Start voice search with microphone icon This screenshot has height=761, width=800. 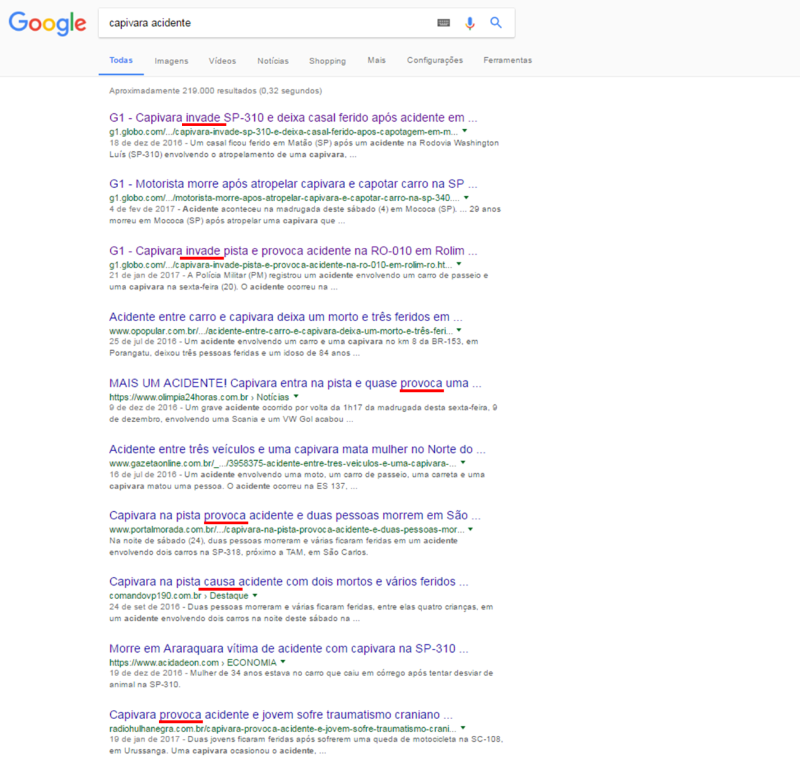point(469,23)
